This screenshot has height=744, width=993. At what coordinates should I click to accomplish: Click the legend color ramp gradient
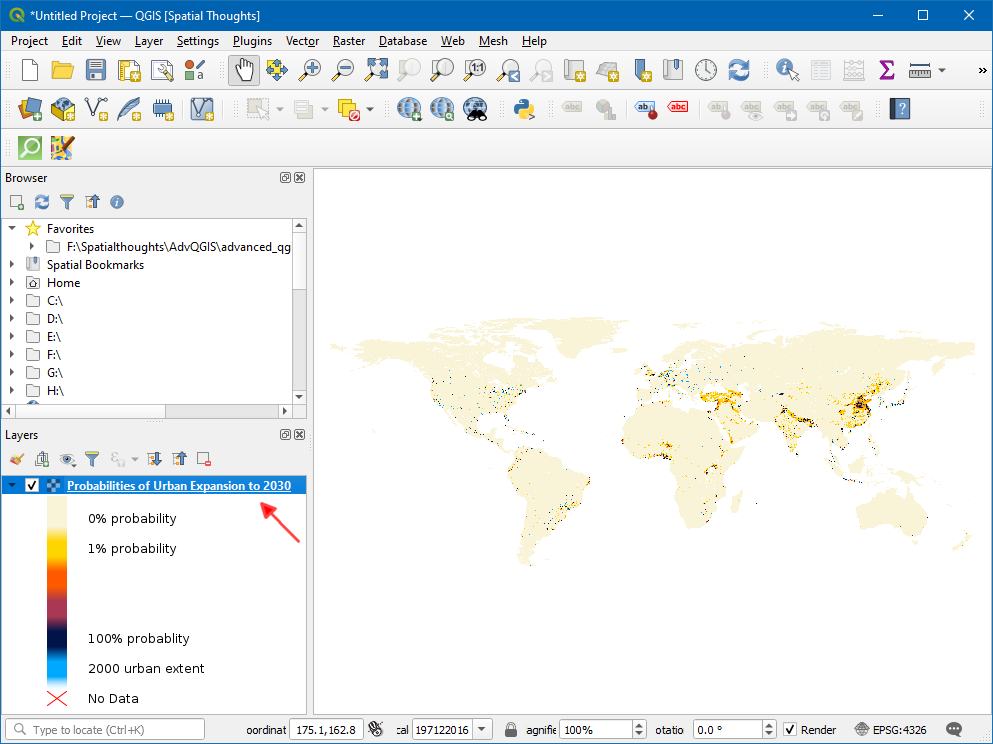tap(57, 590)
